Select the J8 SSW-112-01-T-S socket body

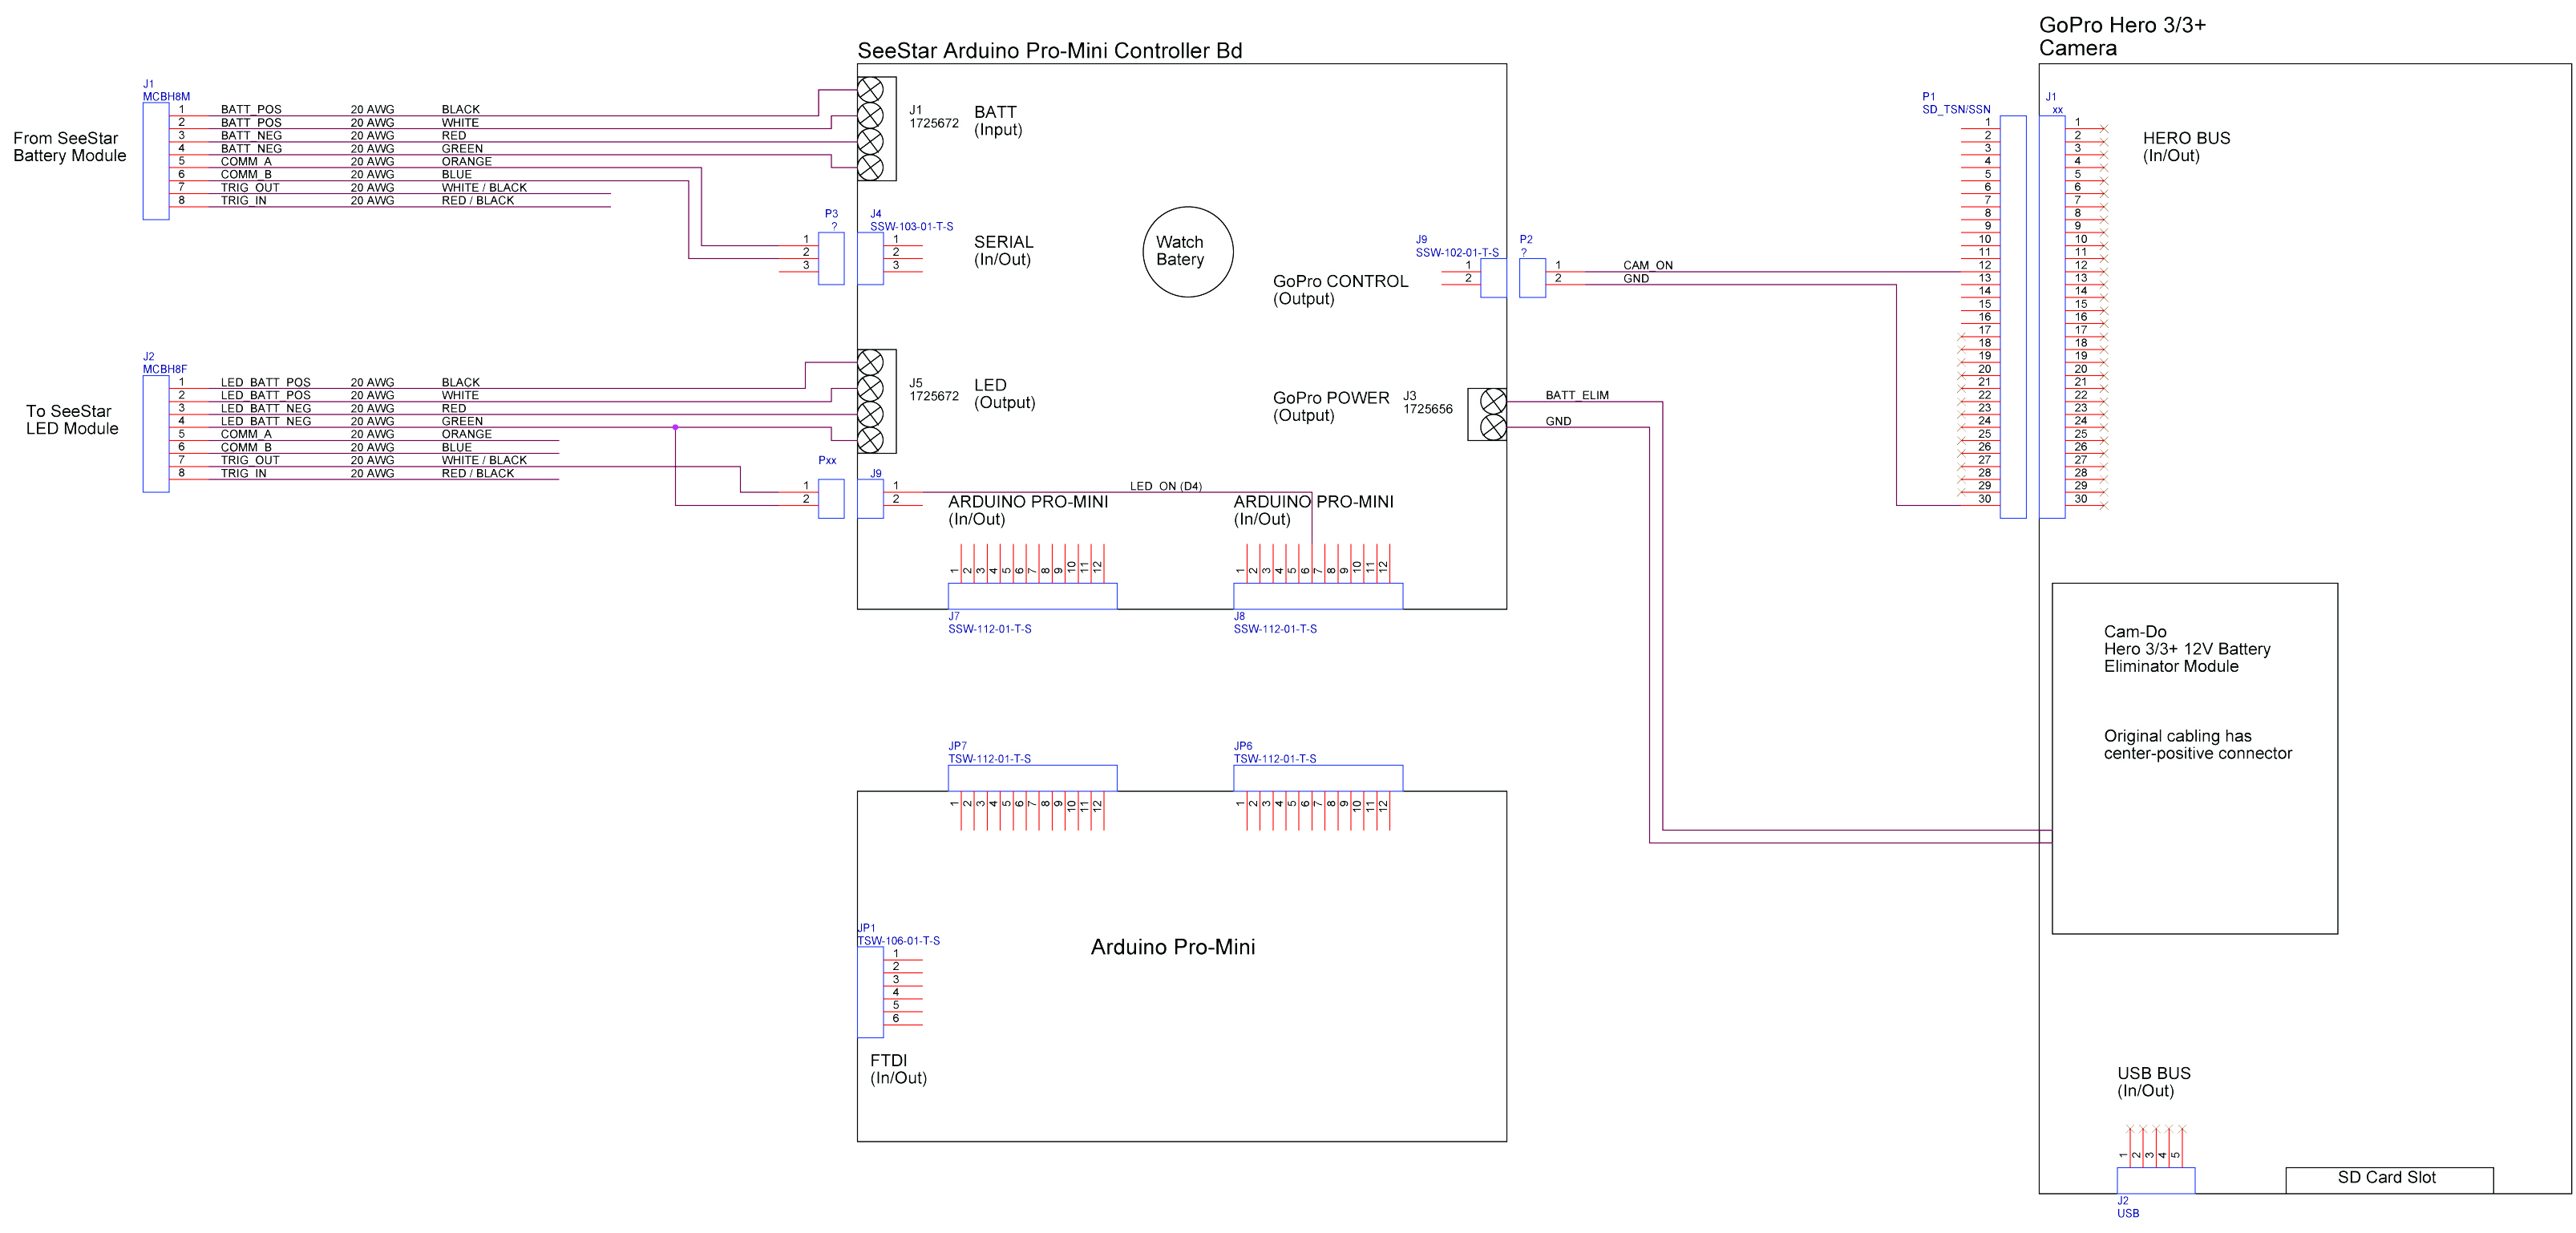pos(1318,596)
